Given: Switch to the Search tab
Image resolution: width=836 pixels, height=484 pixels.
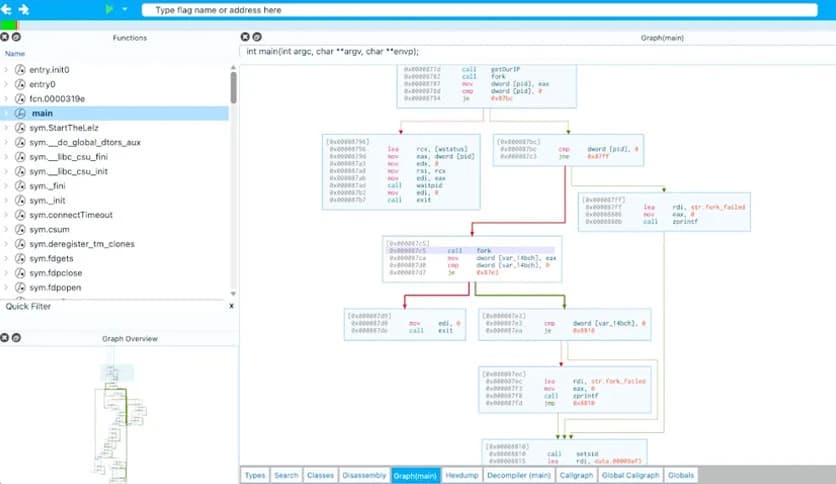Looking at the screenshot, I should (286, 475).
